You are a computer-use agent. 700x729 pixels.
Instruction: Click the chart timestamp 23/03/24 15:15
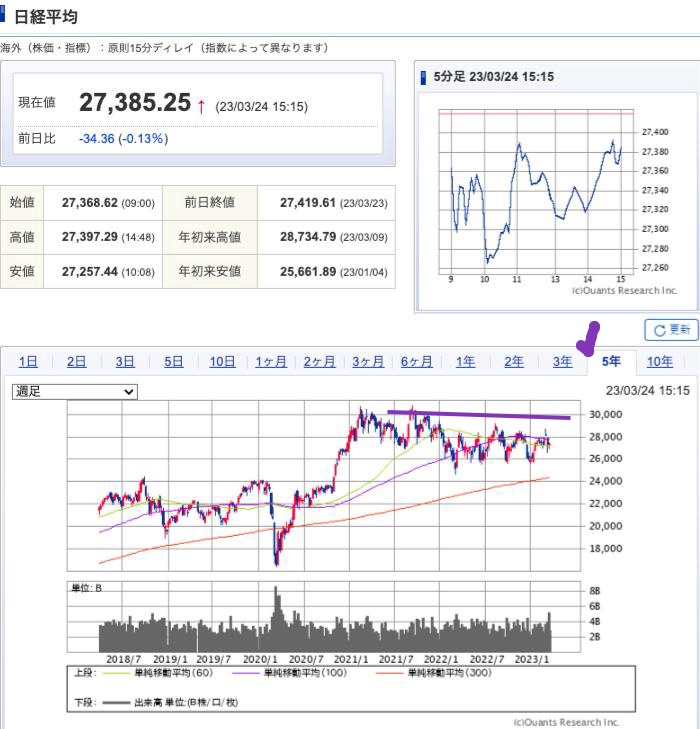click(647, 391)
